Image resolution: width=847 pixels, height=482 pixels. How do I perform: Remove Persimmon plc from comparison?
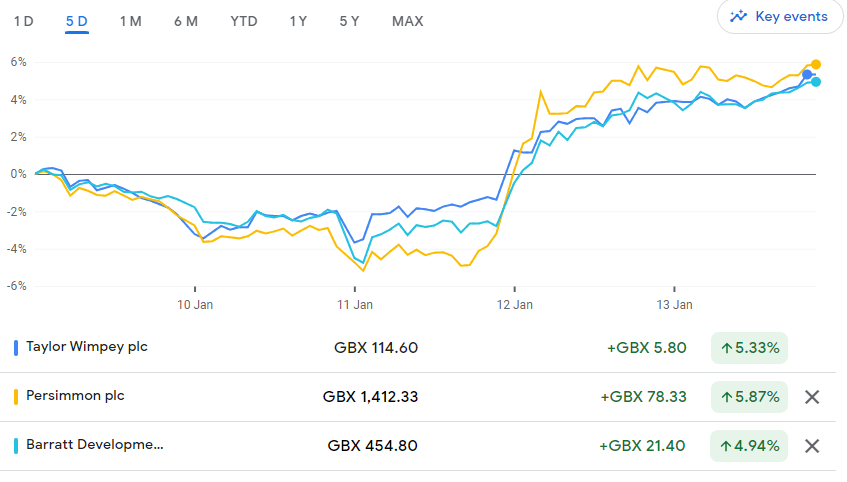click(812, 397)
